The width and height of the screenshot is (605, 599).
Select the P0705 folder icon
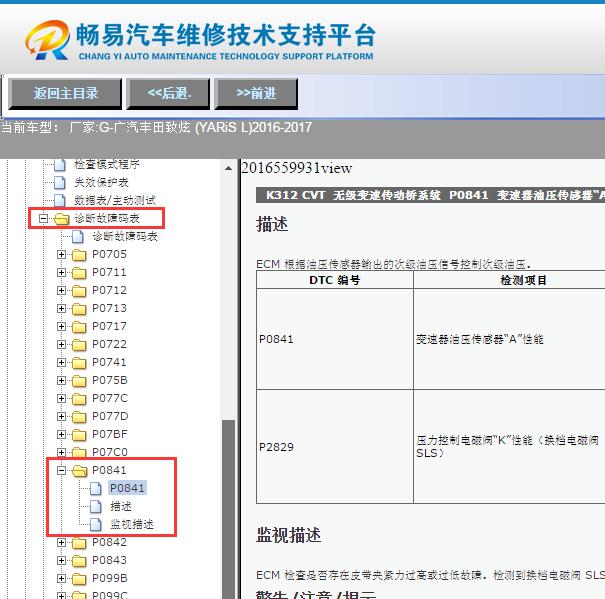pyautogui.click(x=79, y=255)
